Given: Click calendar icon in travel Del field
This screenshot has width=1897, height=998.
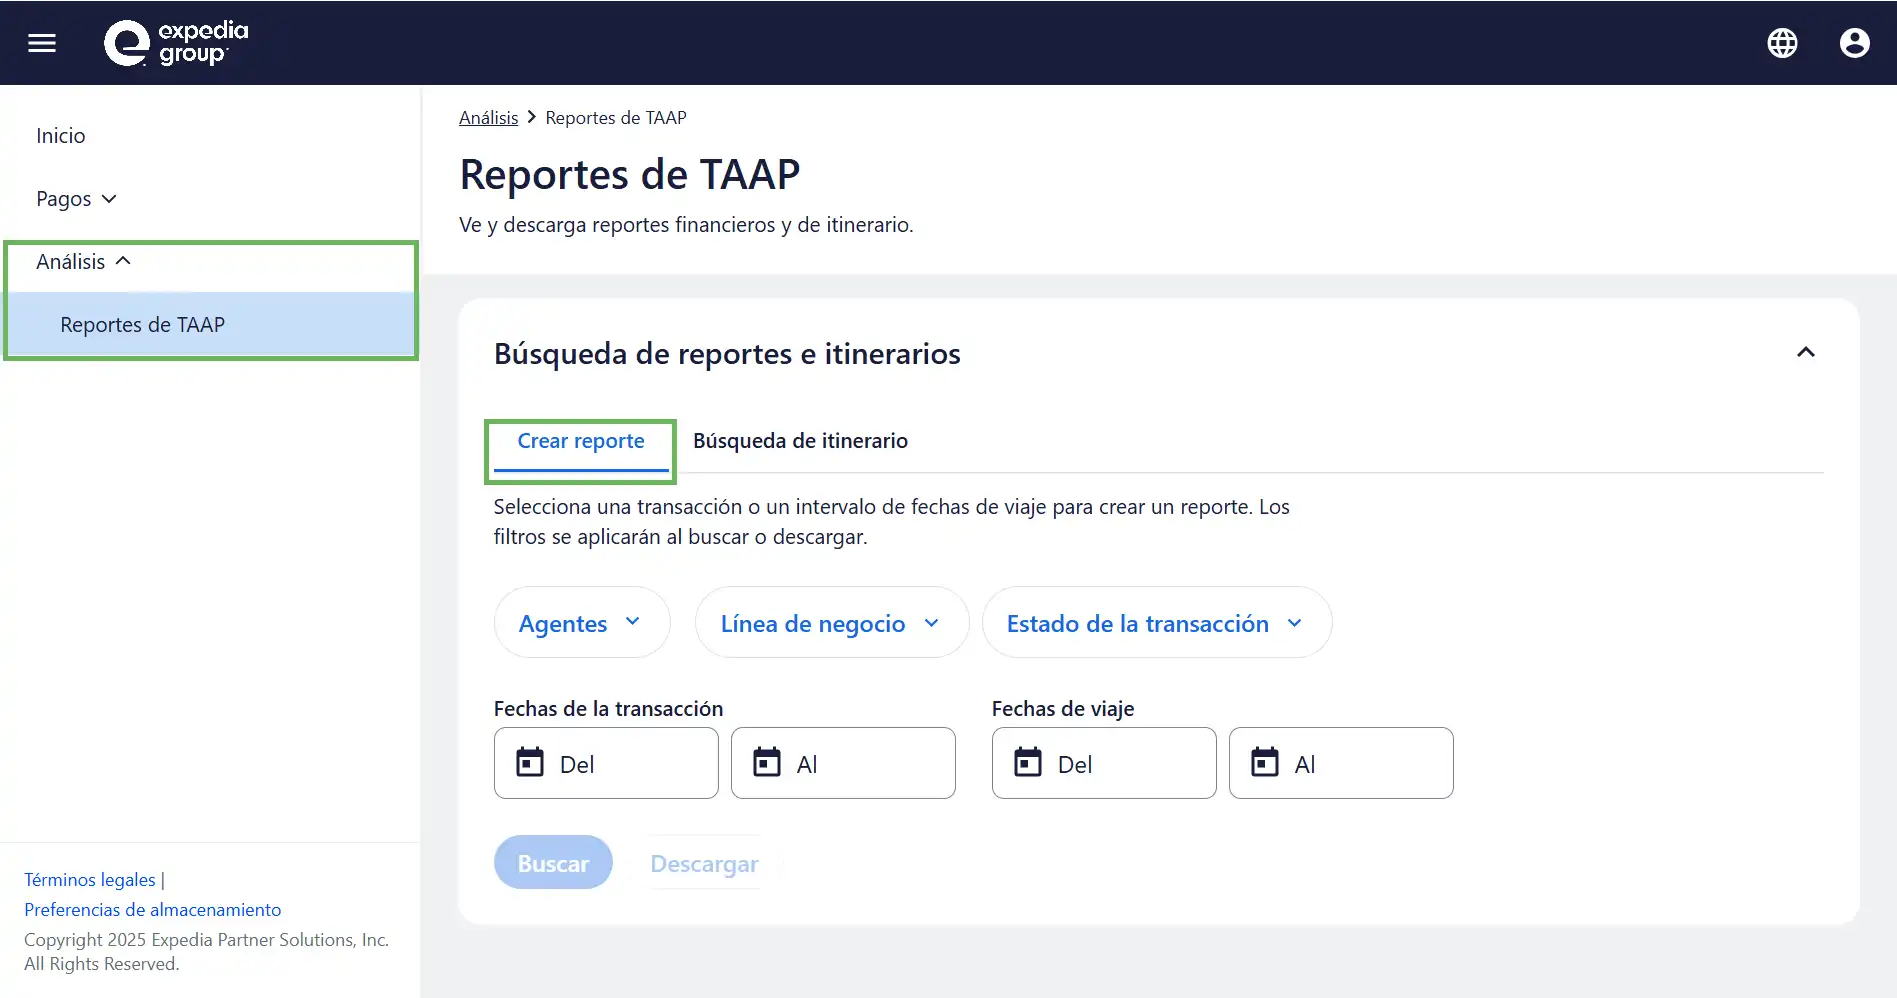Looking at the screenshot, I should pyautogui.click(x=1028, y=763).
